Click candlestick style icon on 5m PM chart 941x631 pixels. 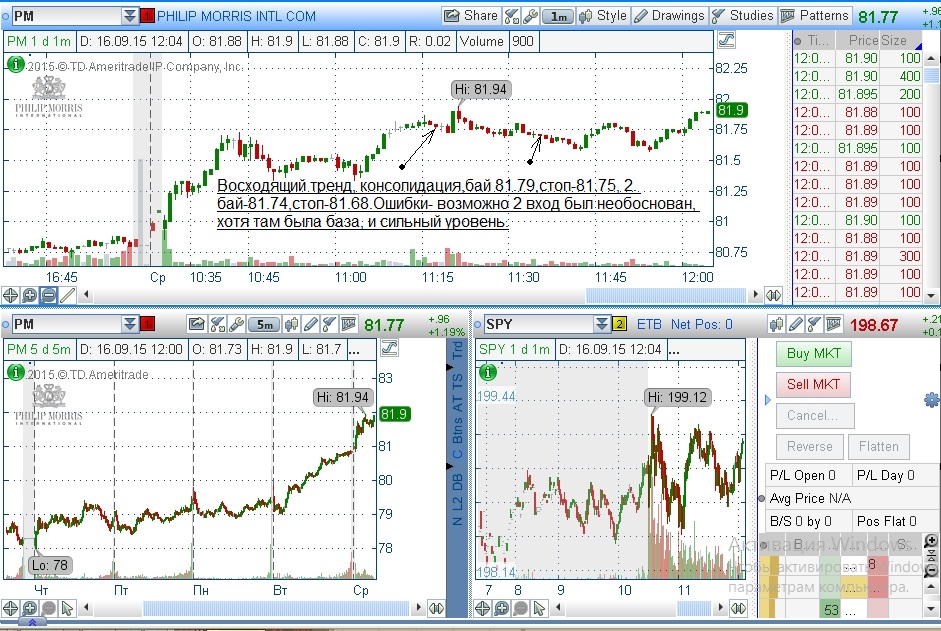pos(291,325)
